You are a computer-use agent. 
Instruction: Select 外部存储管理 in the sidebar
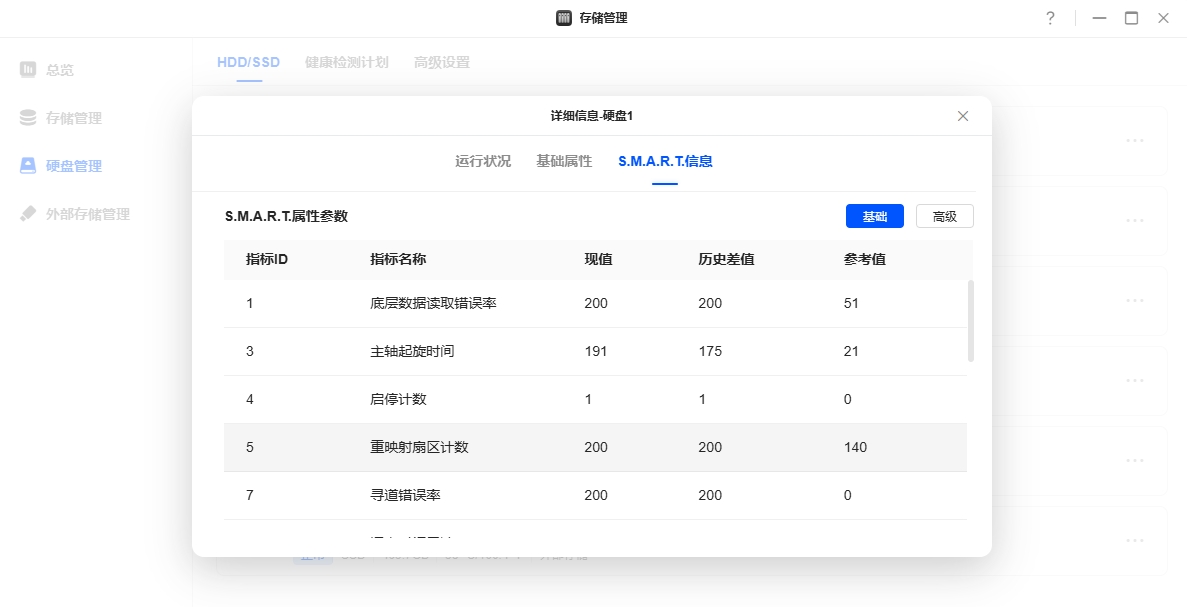[x=88, y=214]
